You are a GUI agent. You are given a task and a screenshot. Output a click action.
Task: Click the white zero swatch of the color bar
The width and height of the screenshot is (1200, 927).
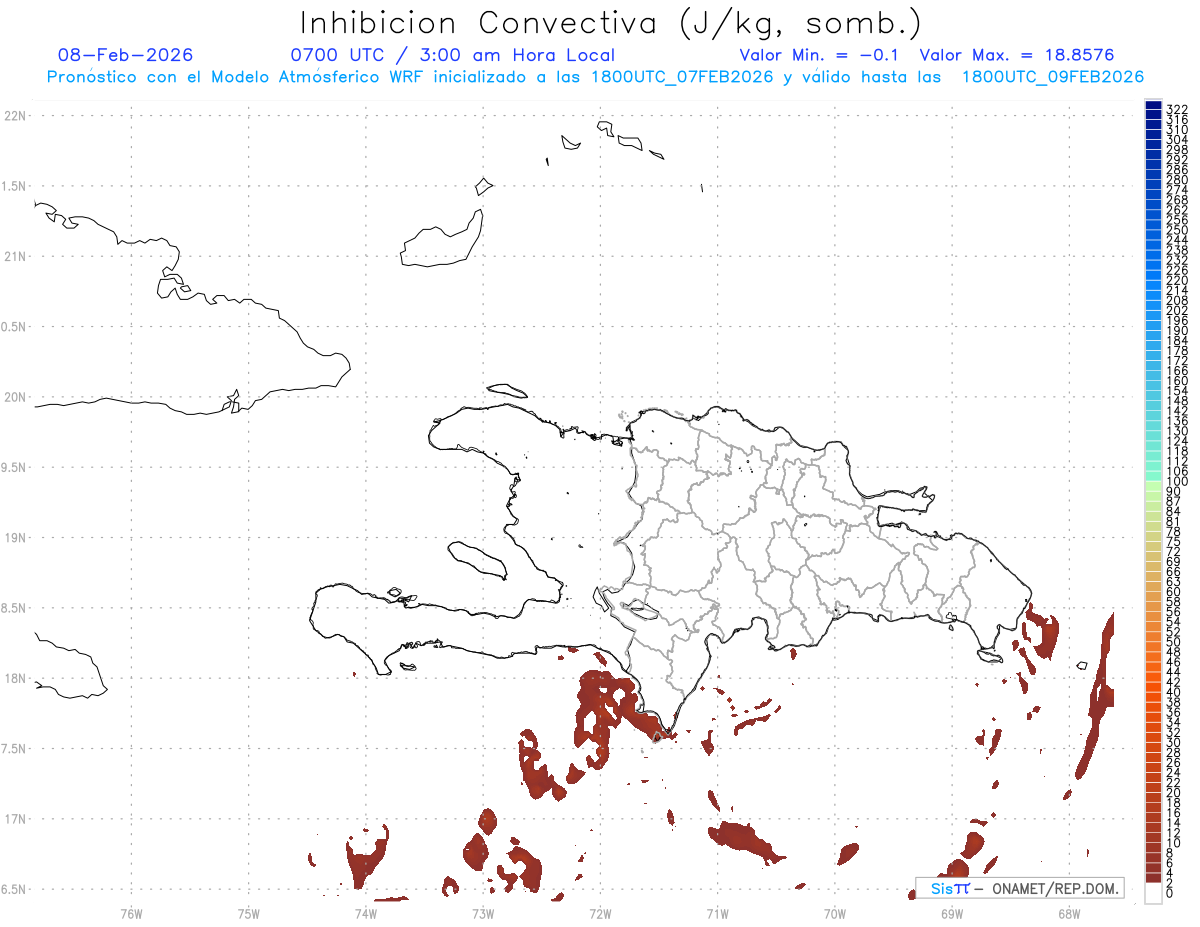pyautogui.click(x=1153, y=894)
